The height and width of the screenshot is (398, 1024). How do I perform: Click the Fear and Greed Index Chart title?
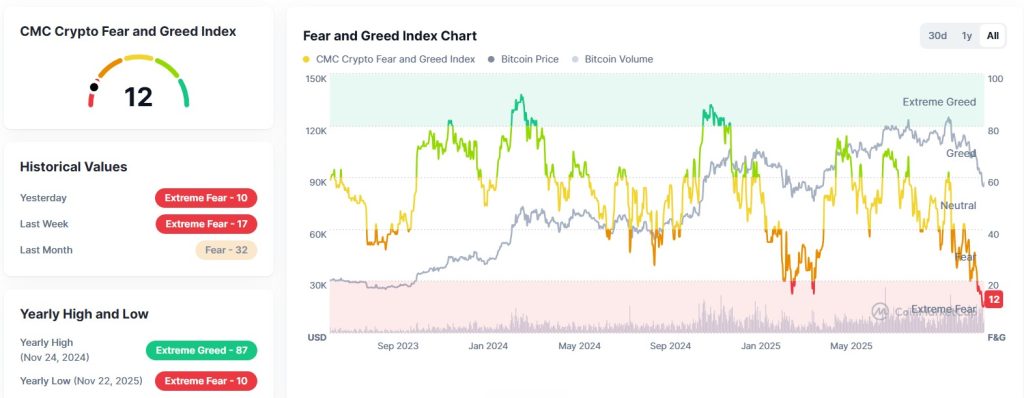tap(390, 36)
